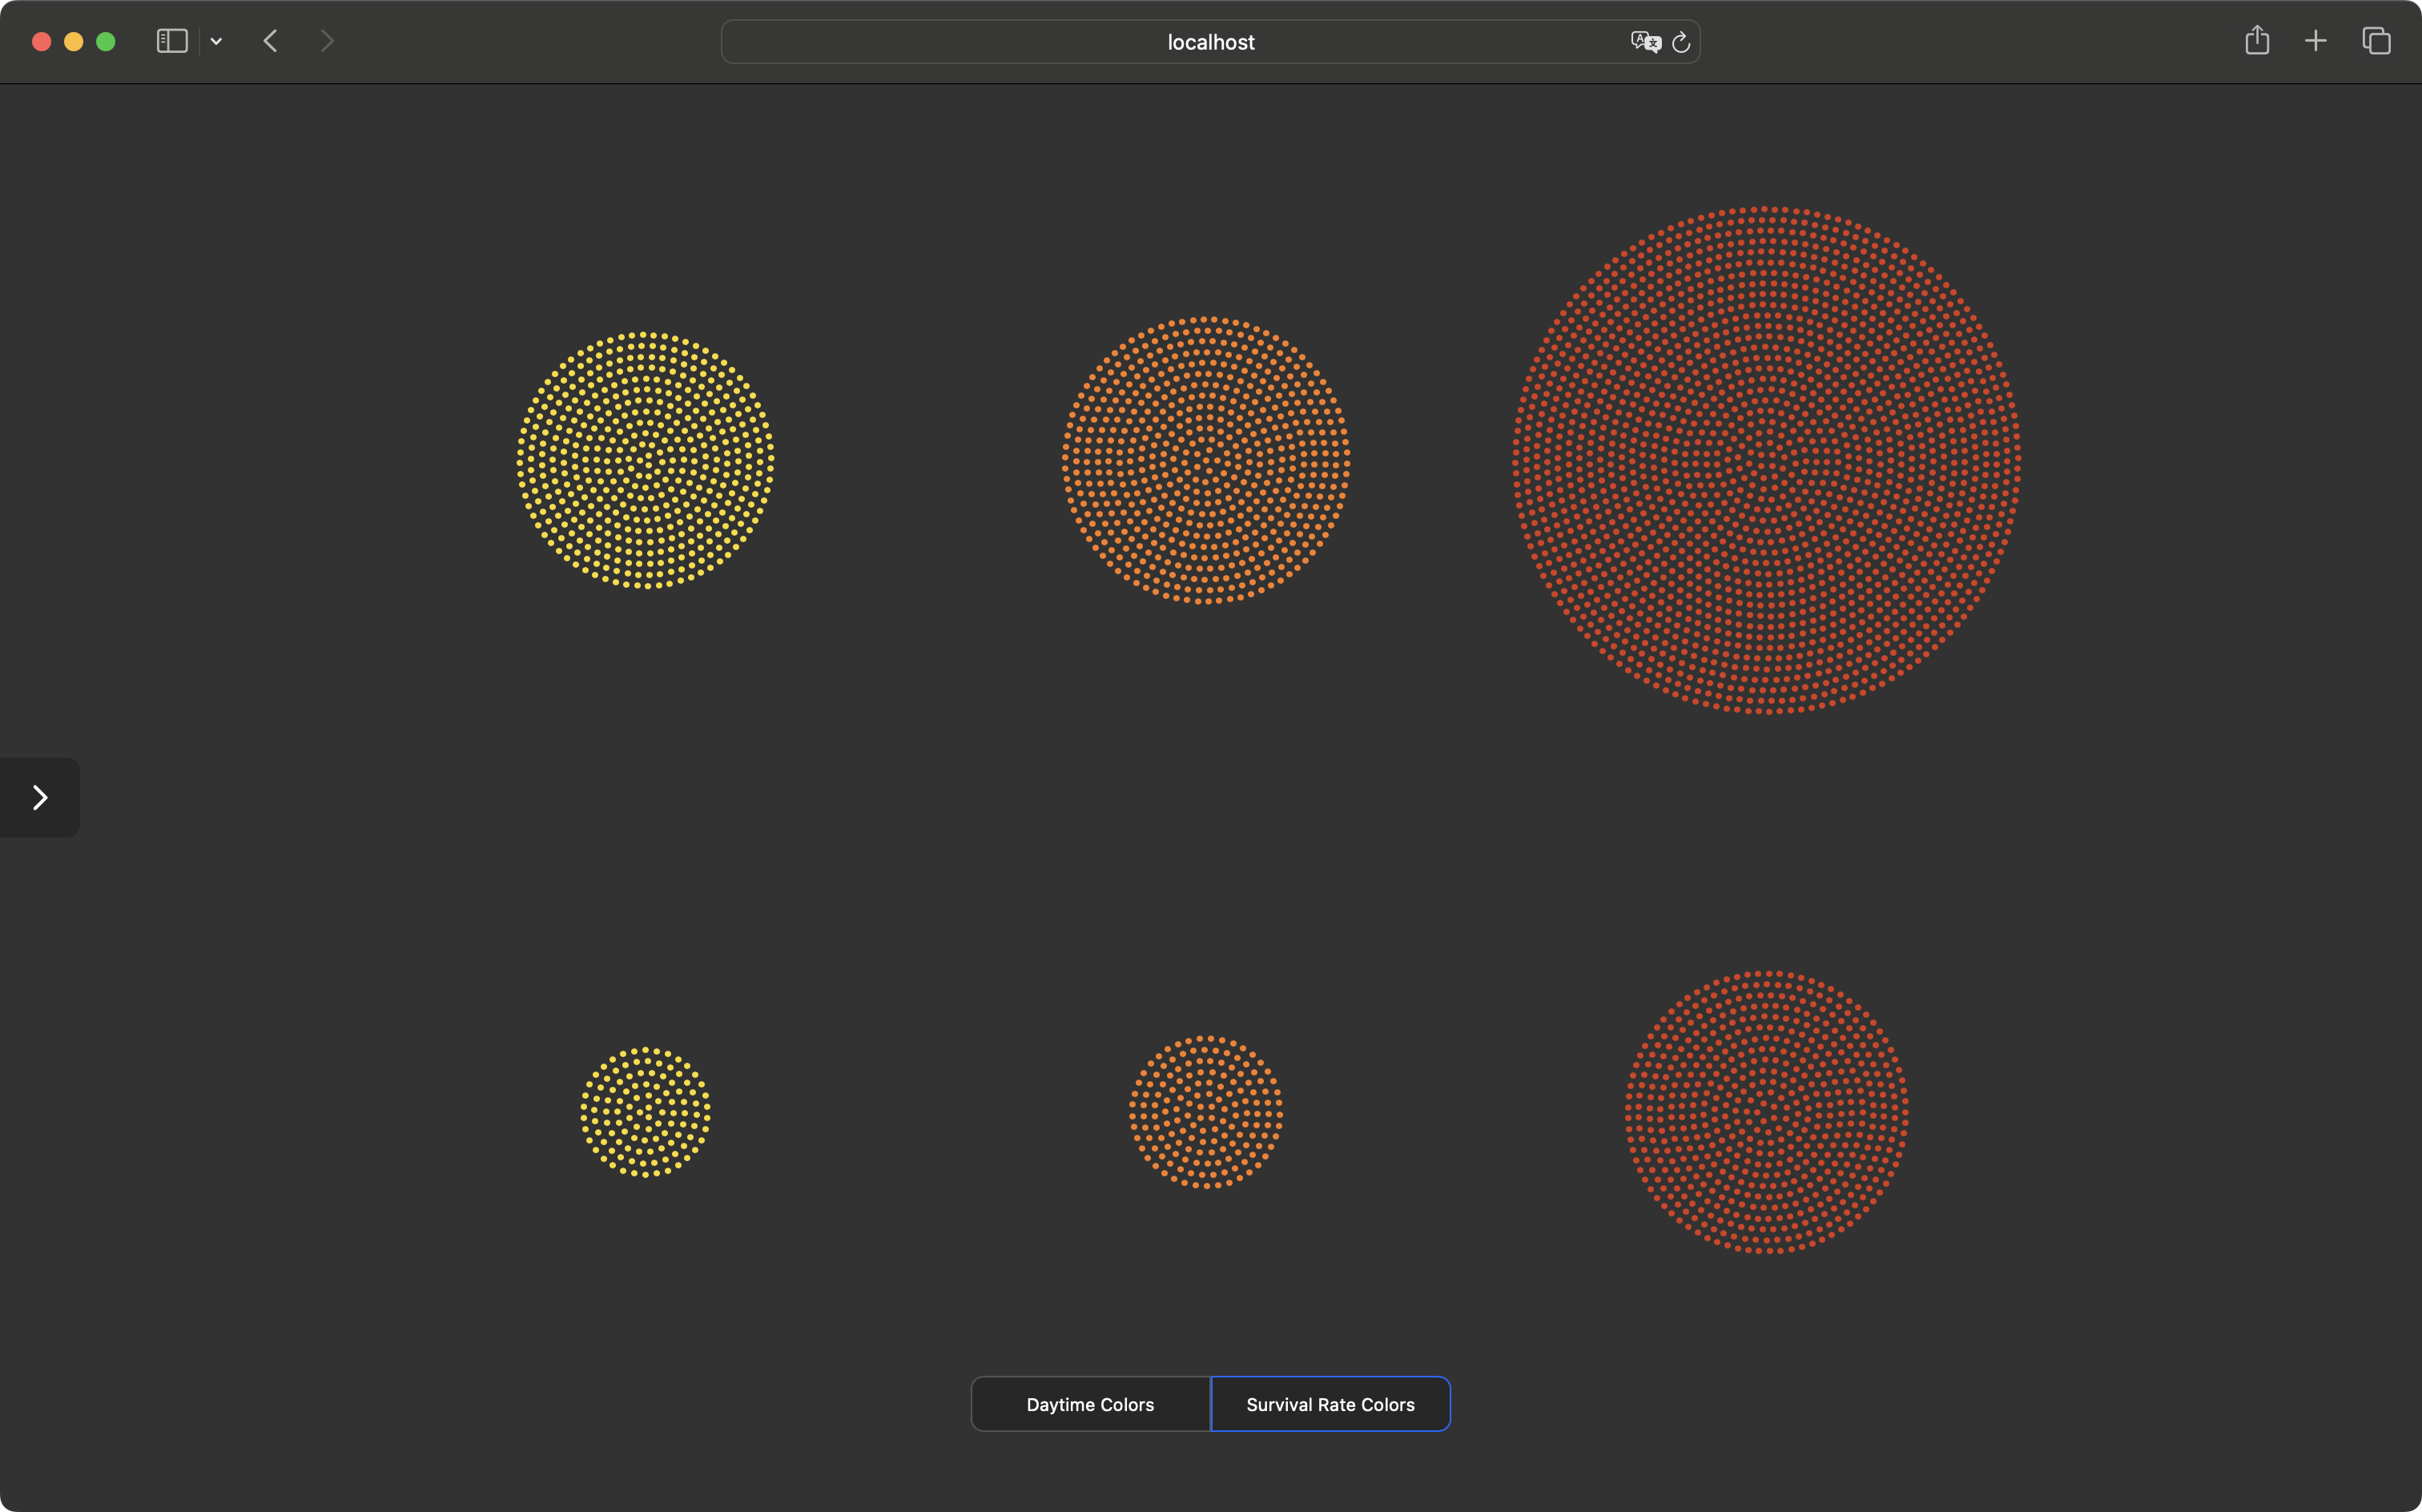The image size is (2422, 1512).
Task: Show the tab overview icon
Action: (2376, 41)
